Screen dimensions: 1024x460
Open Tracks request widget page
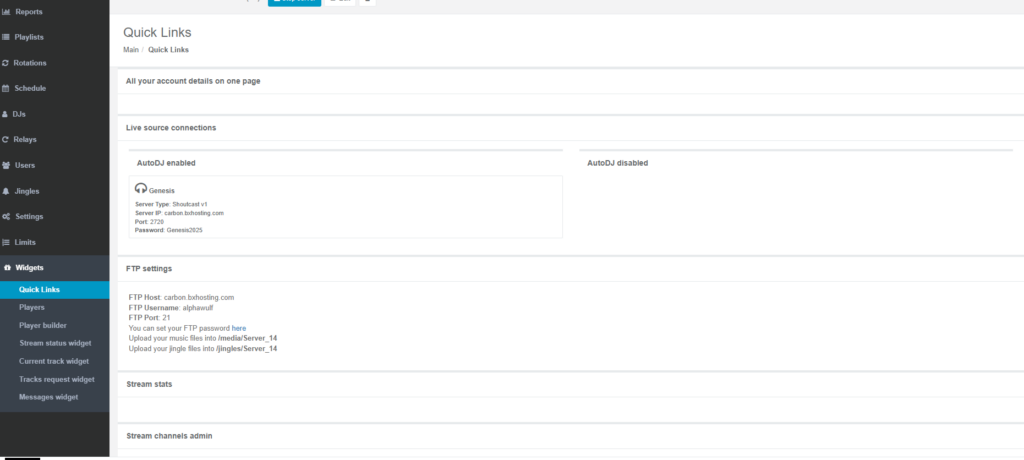(x=56, y=379)
